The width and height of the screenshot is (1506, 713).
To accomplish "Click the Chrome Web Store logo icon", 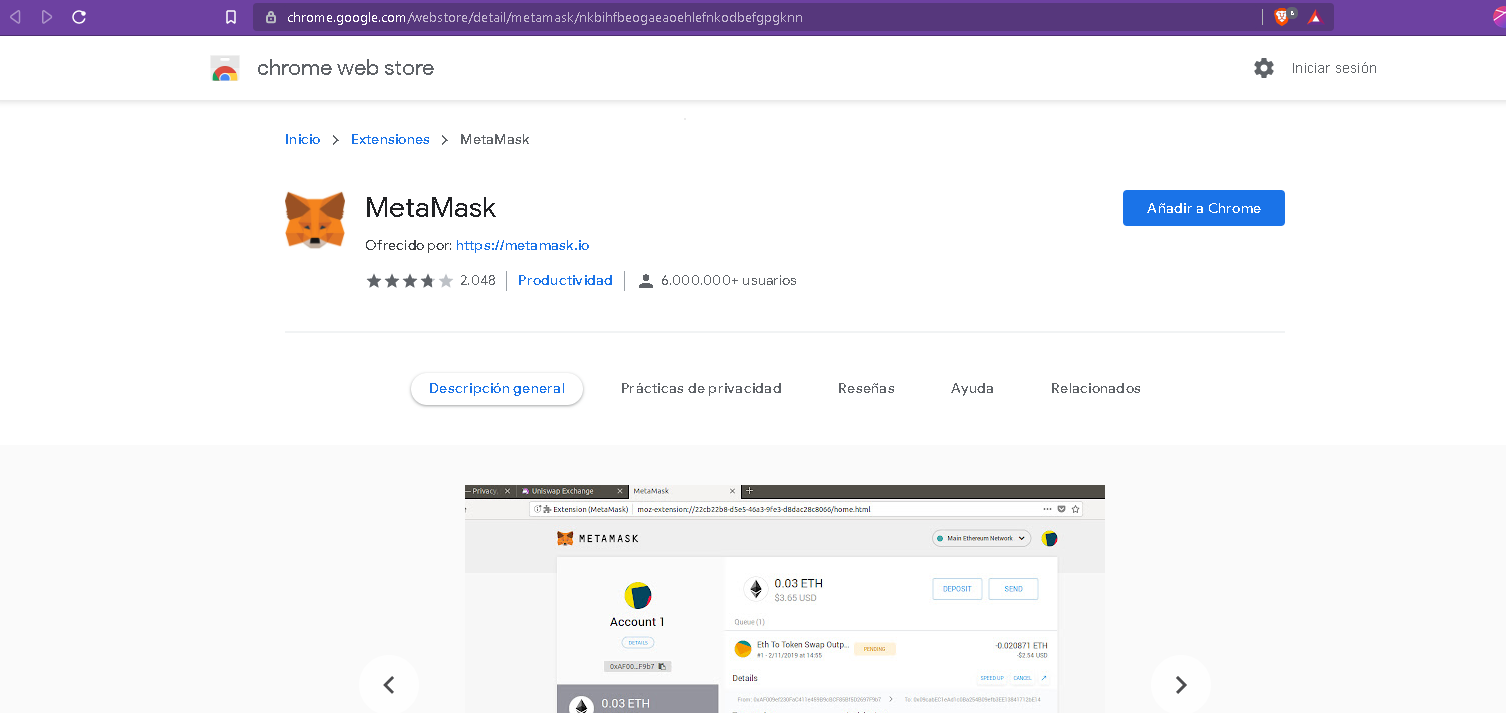I will (225, 68).
